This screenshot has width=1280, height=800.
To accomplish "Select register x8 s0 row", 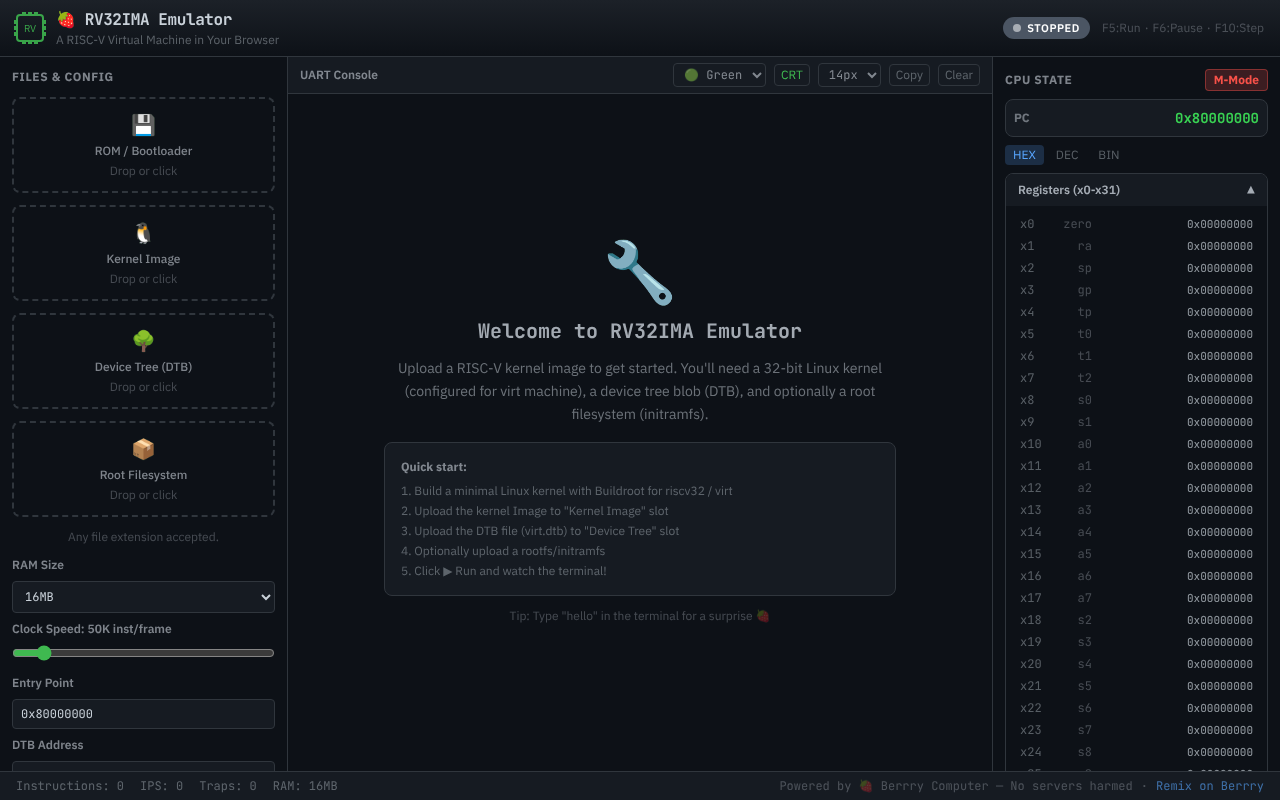I will click(1136, 400).
